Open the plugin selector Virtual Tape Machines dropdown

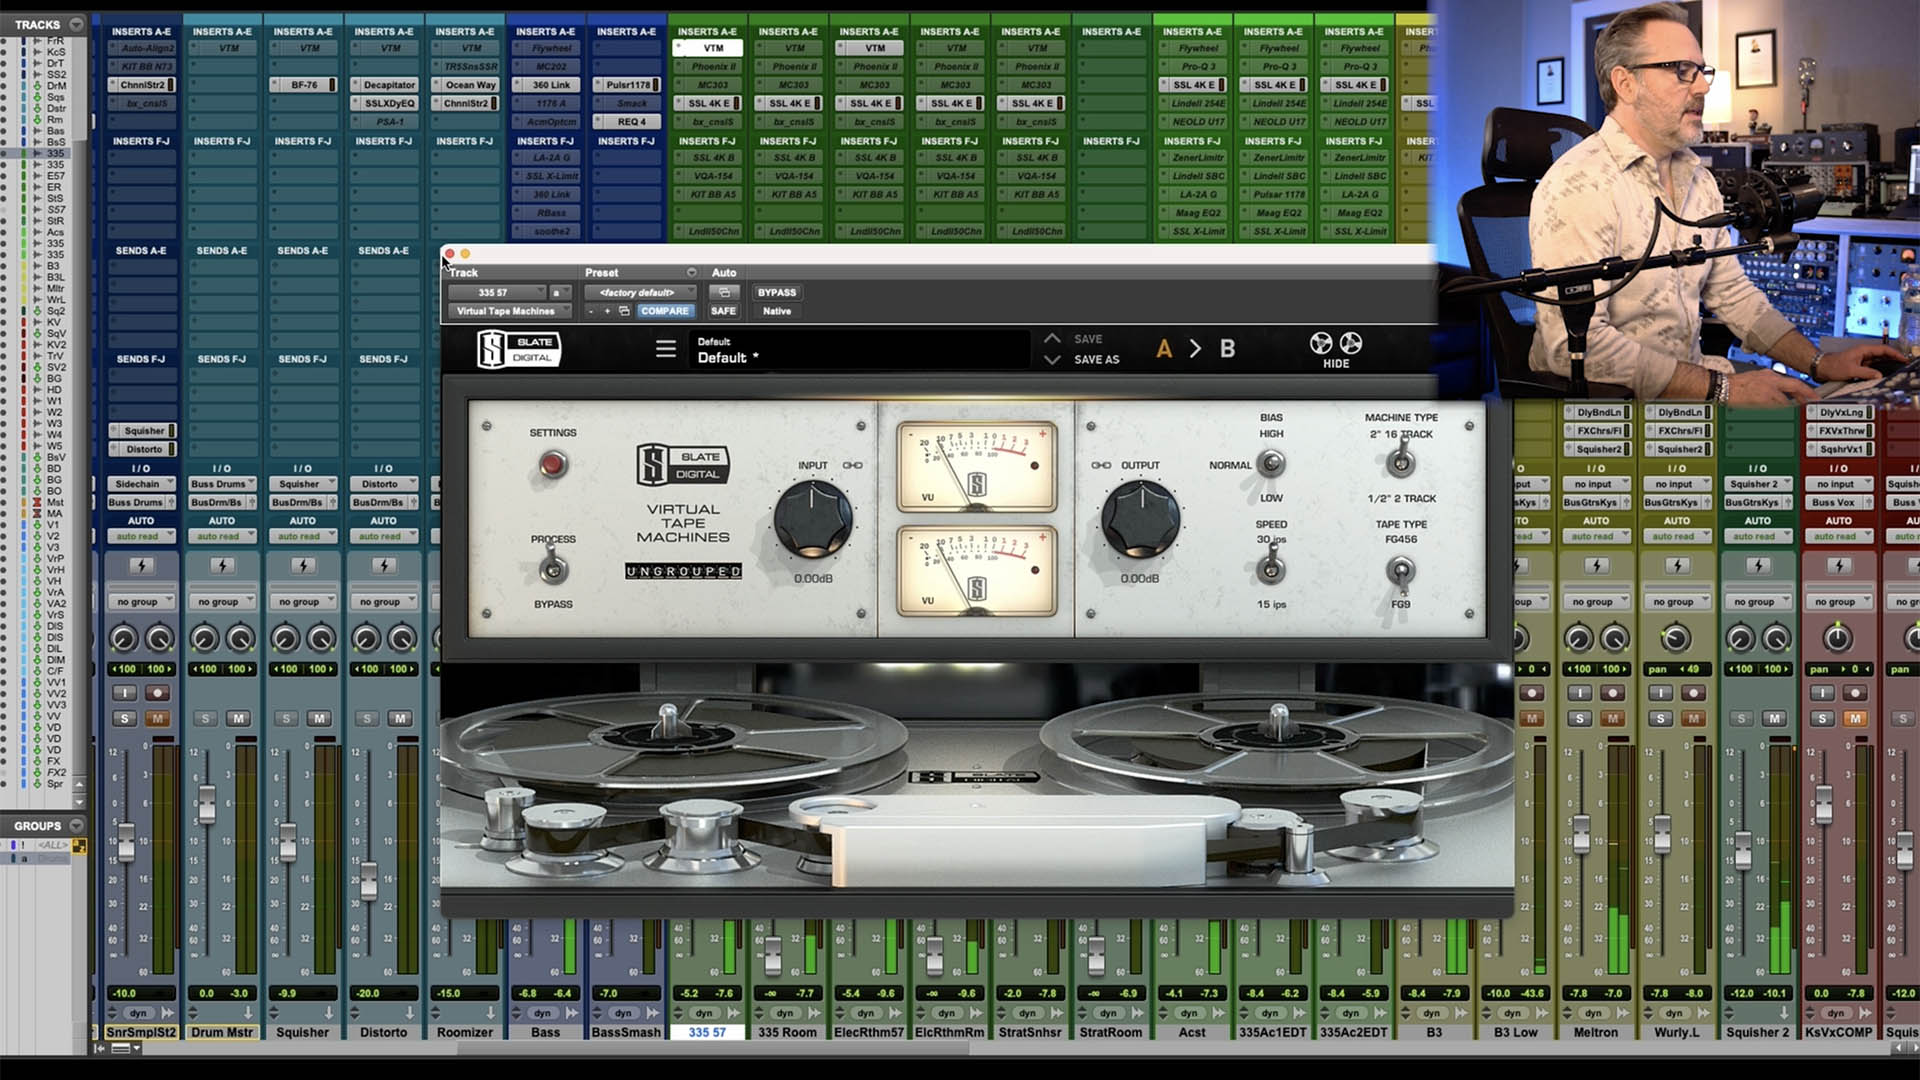(510, 311)
